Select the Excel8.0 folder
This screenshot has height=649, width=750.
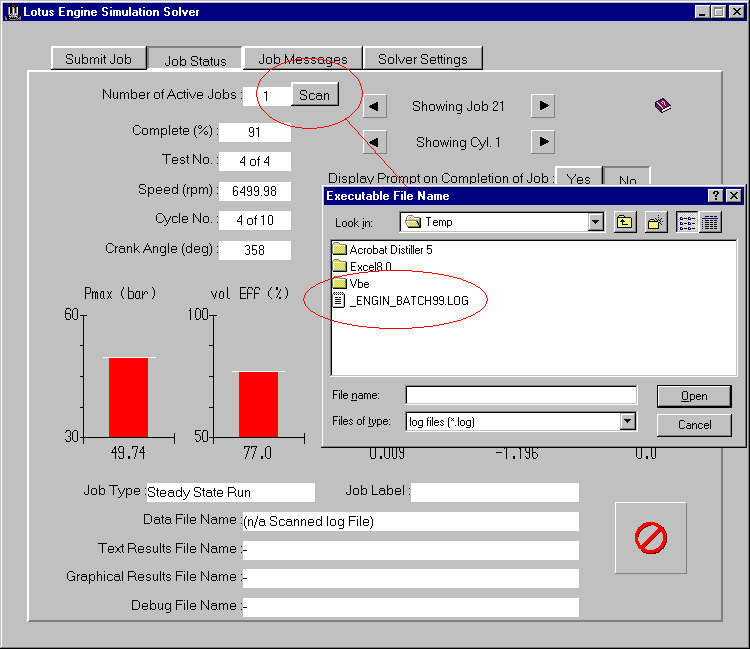click(362, 266)
